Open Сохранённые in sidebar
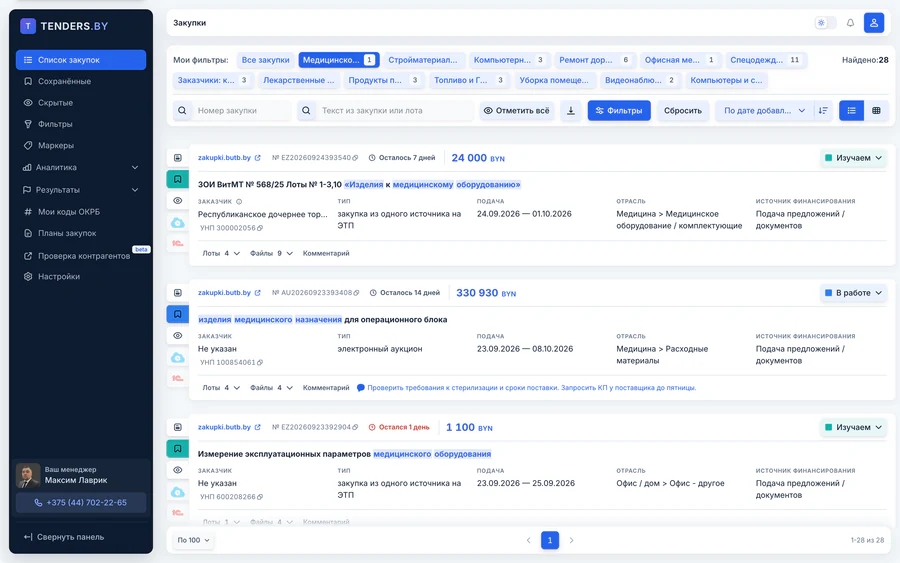Viewport: 900px width, 563px height. coord(81,81)
